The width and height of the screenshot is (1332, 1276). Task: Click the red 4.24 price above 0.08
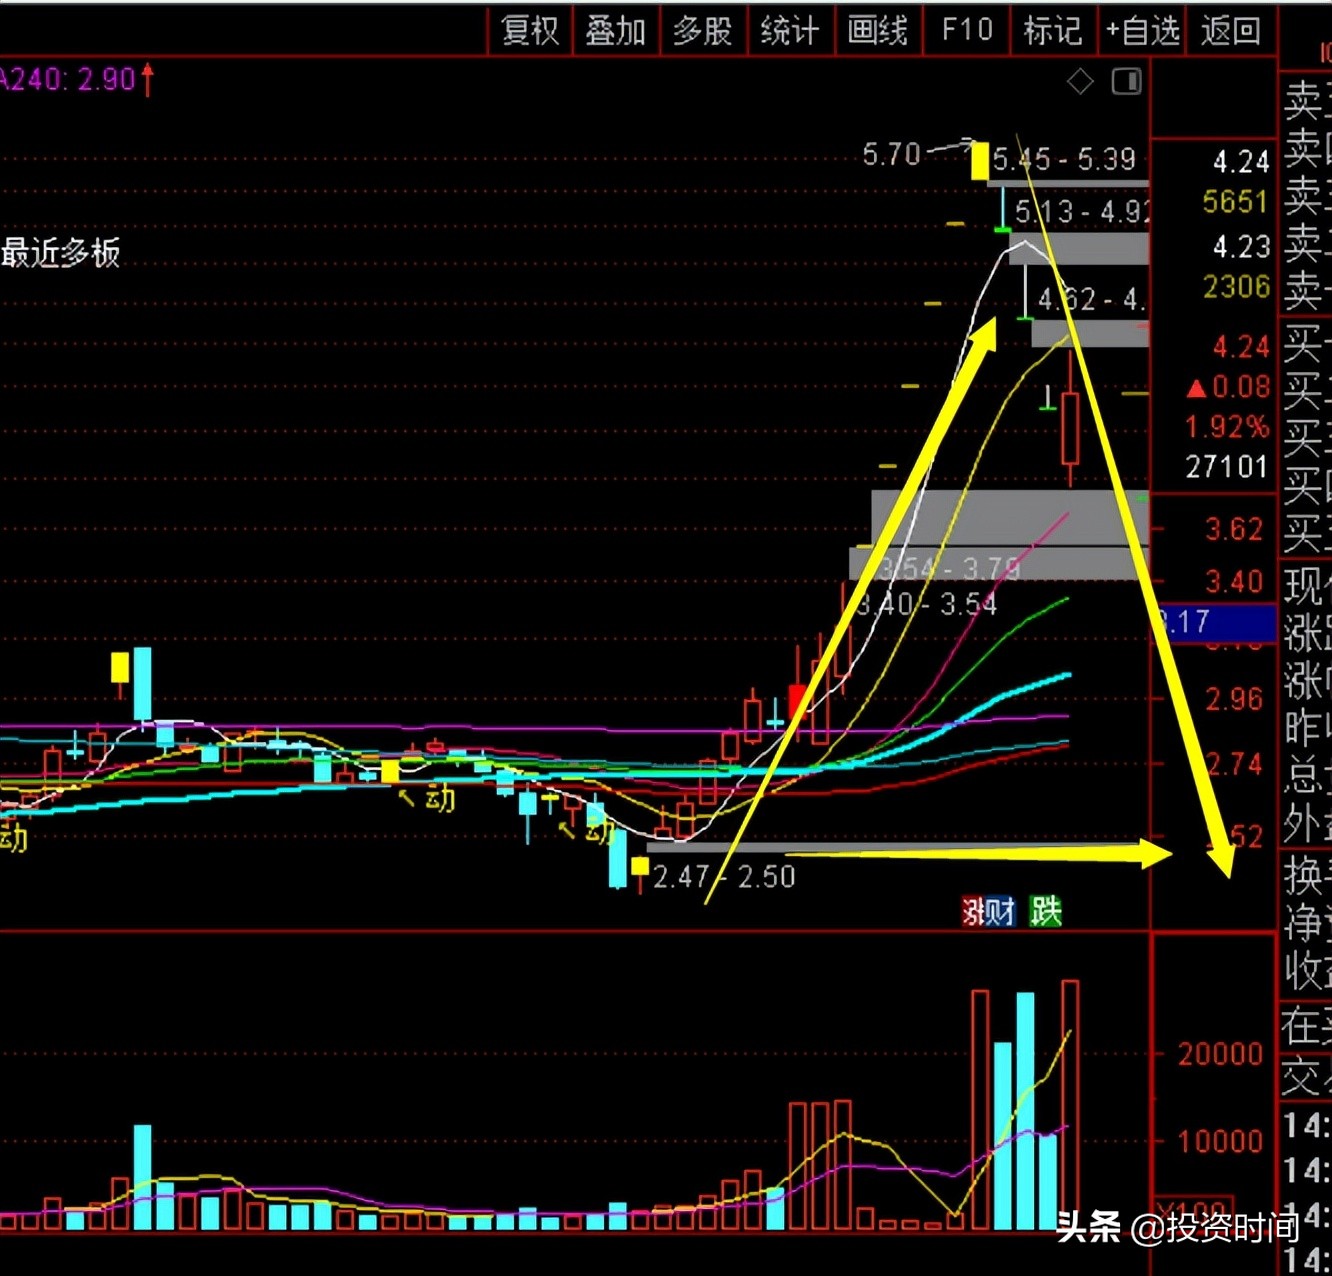tap(1240, 347)
